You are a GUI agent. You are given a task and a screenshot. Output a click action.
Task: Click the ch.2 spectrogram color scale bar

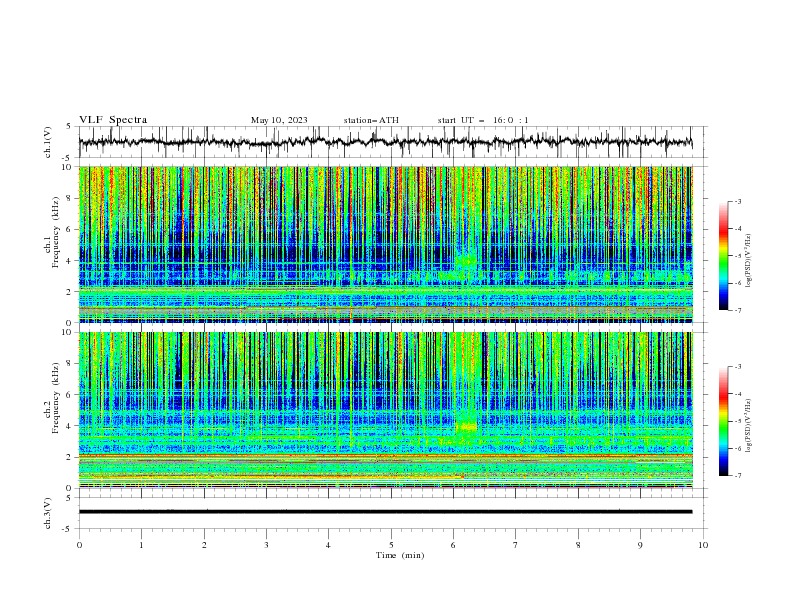(x=723, y=421)
